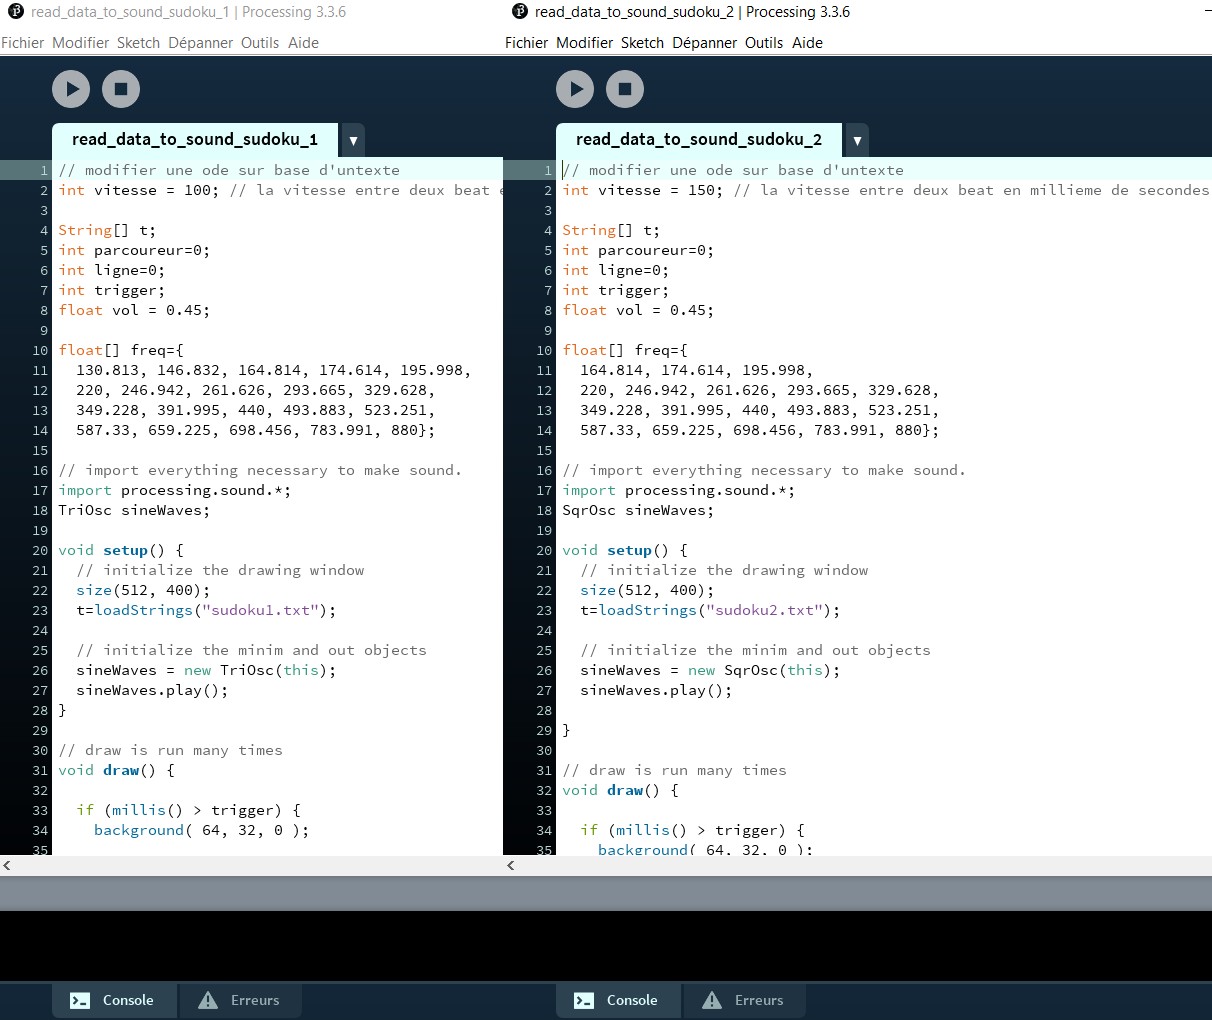Click "void setup() {" in sudoku_1
The height and width of the screenshot is (1020, 1212).
click(x=121, y=550)
